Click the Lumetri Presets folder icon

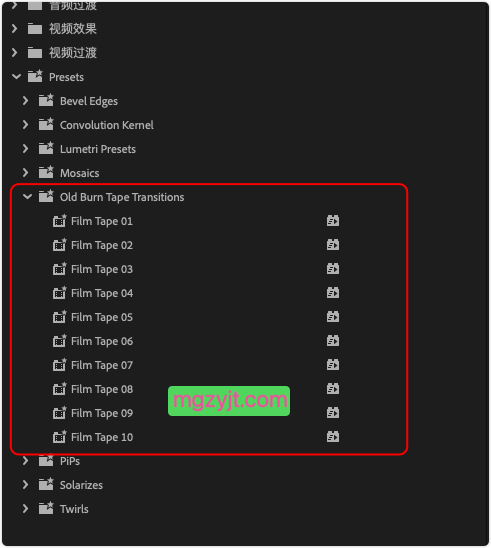pos(46,149)
